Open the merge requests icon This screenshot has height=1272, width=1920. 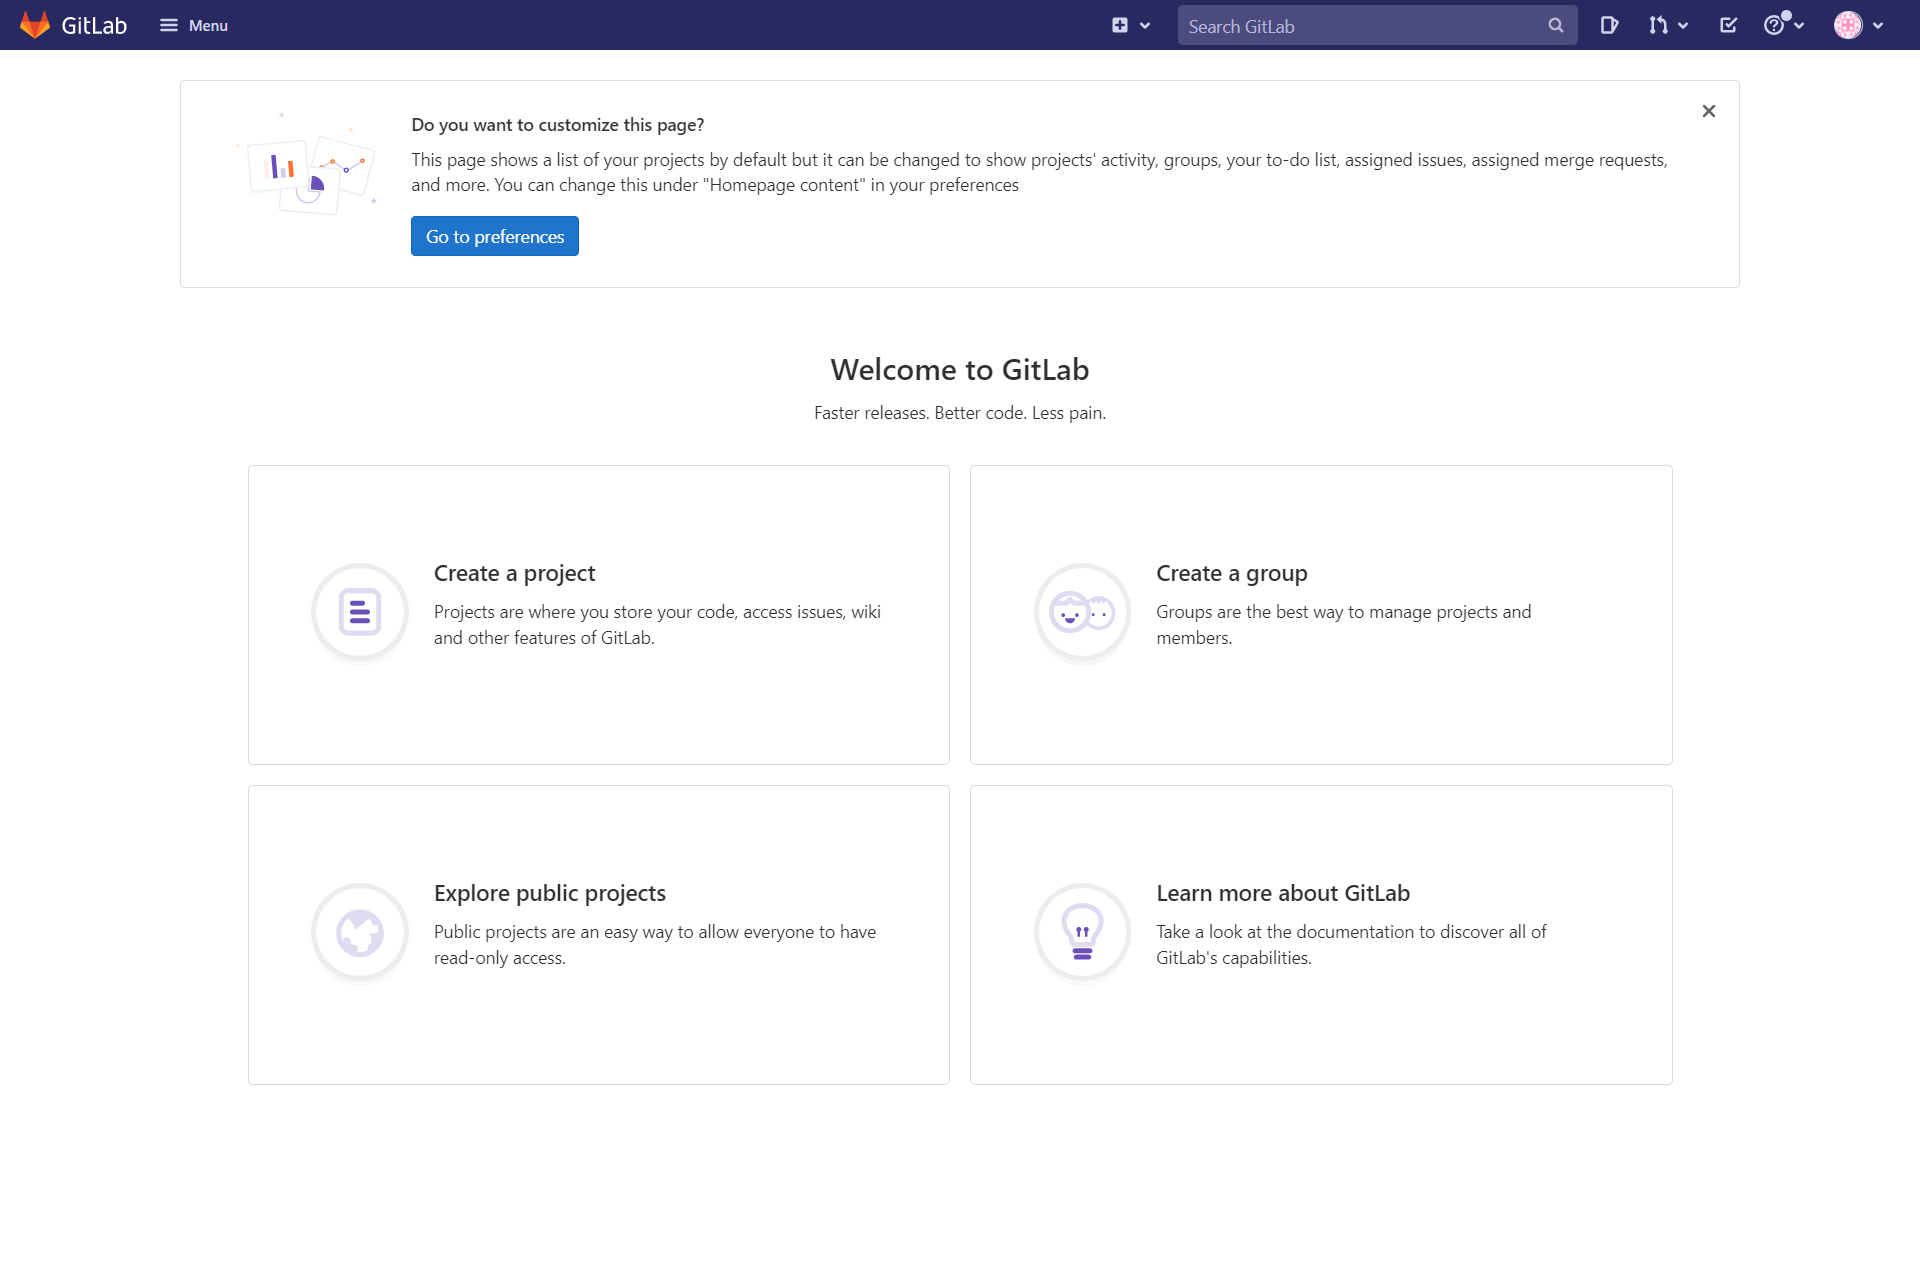pos(1660,25)
